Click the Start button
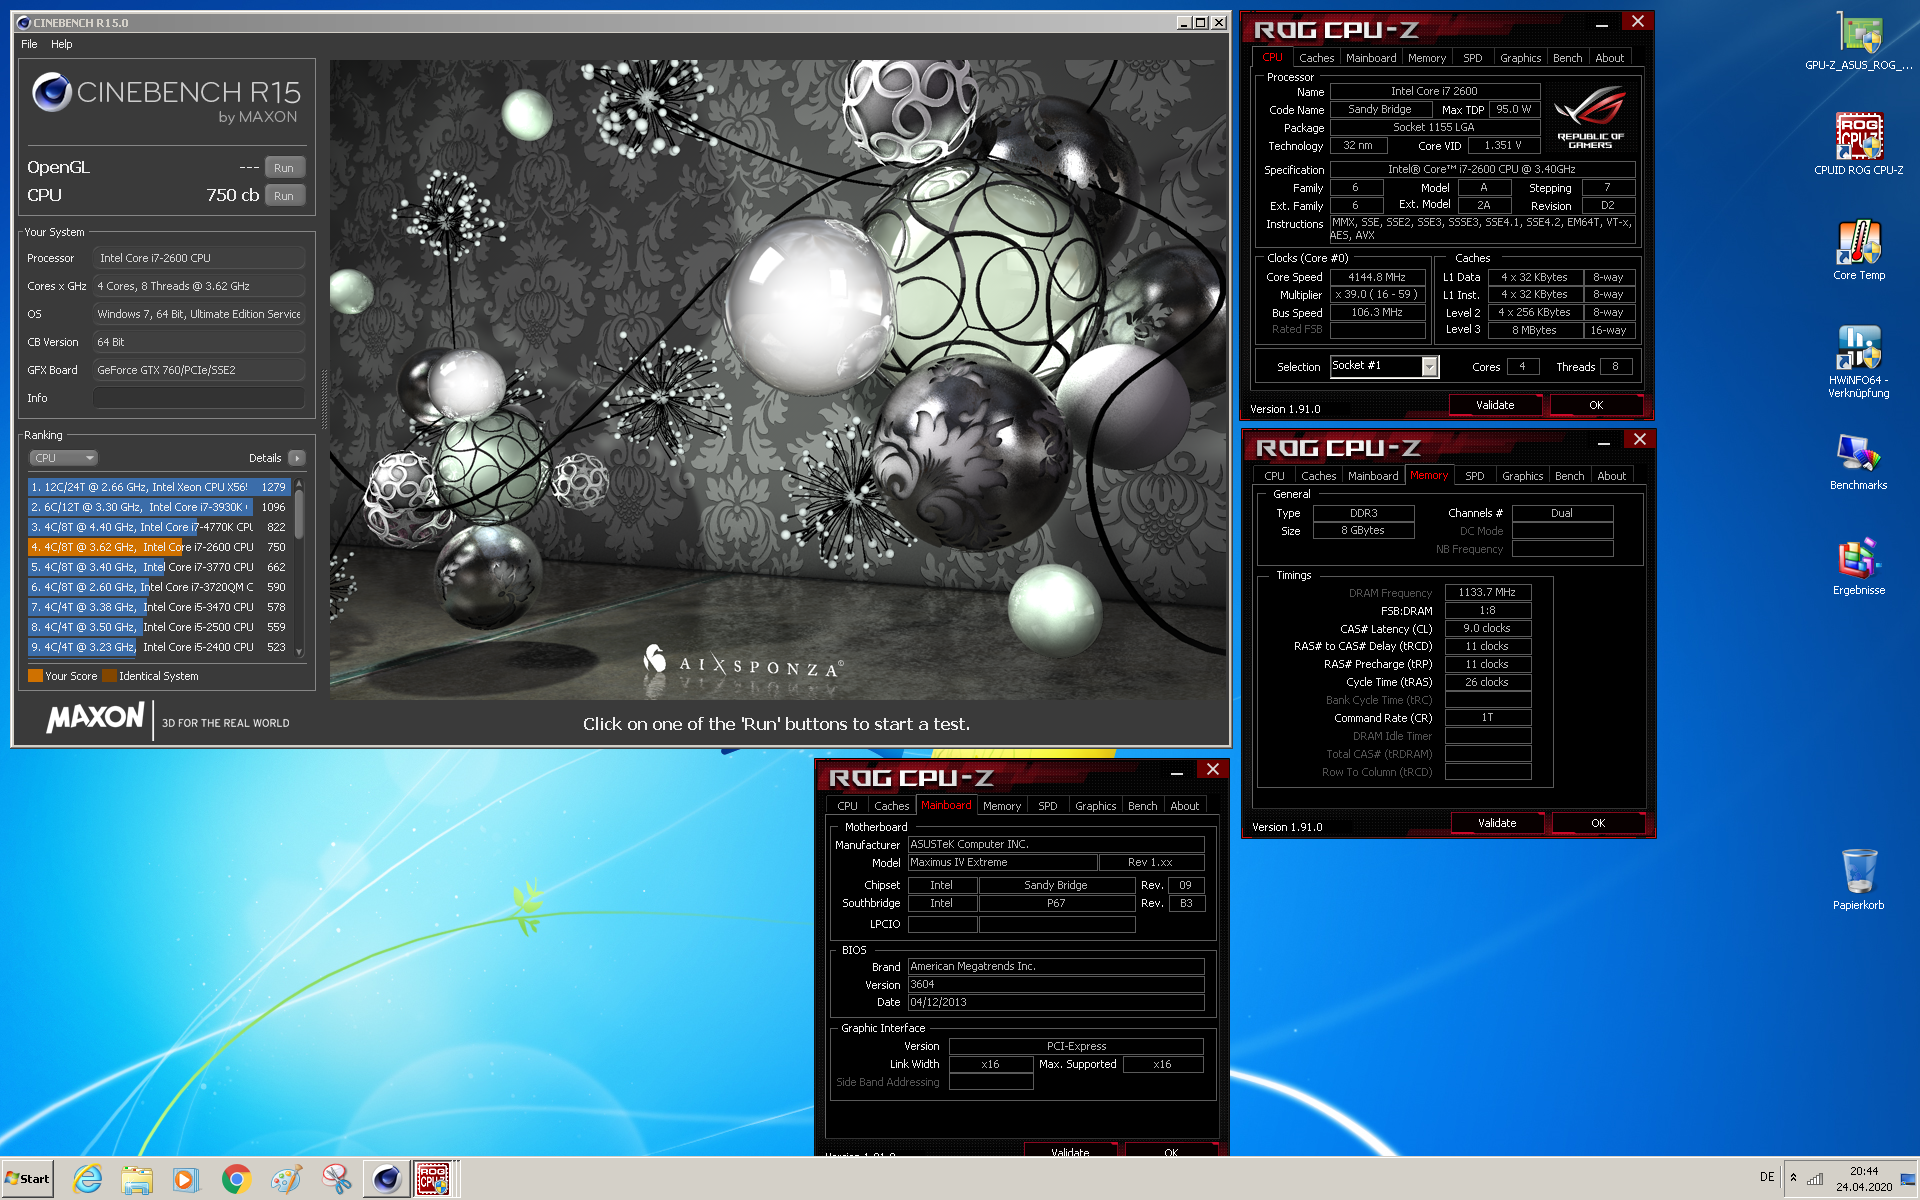 coord(28,1179)
